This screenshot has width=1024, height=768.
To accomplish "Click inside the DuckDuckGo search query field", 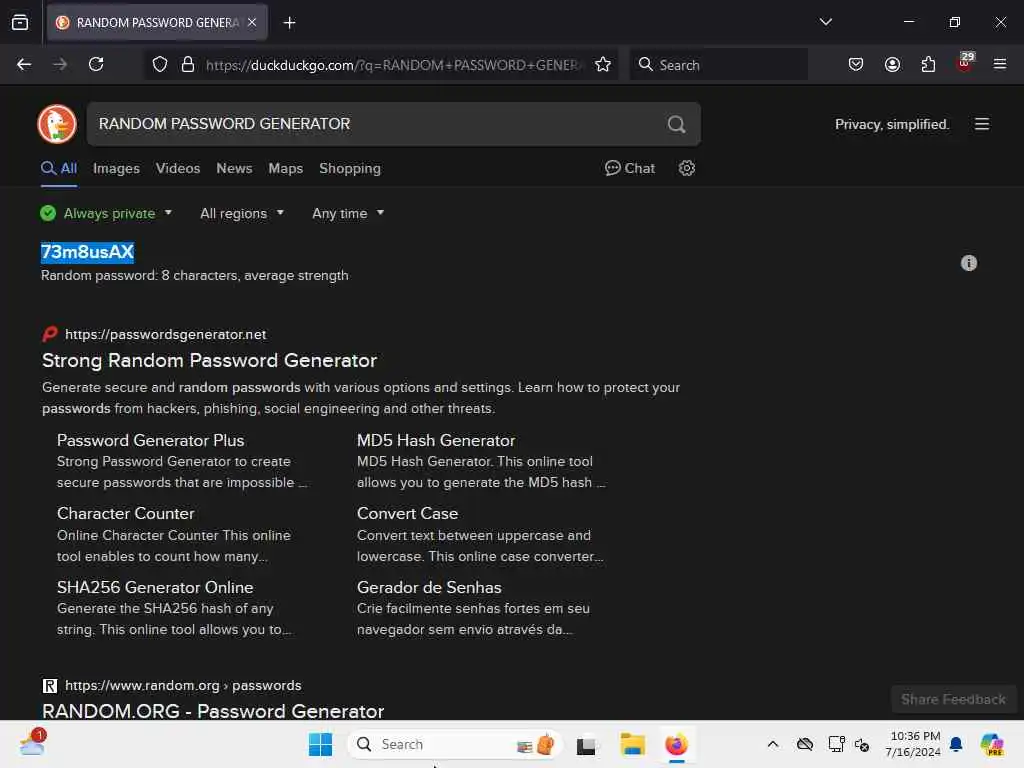I will (379, 124).
